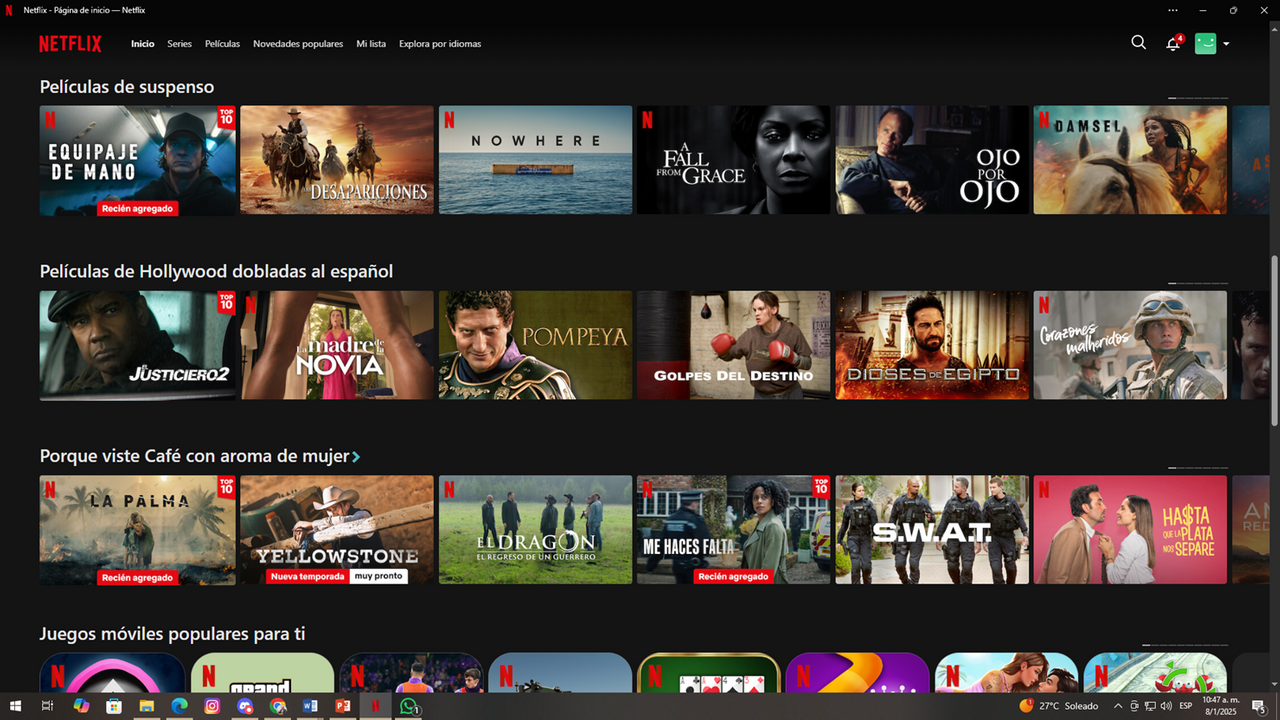Screen dimensions: 1280x720
Task: Open the volume speaker icon
Action: pos(1166,706)
